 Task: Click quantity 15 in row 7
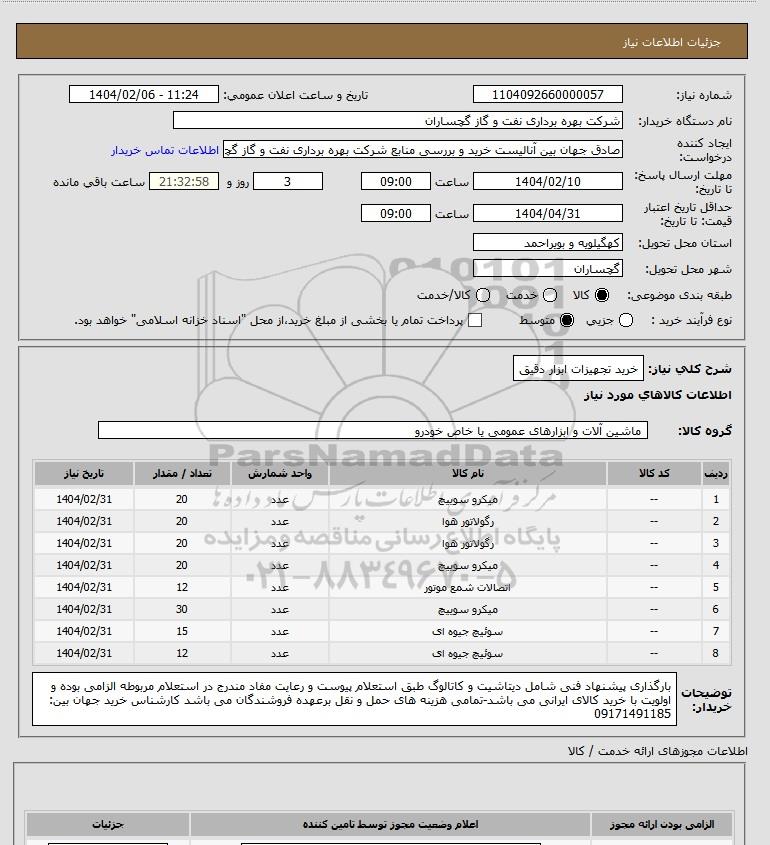pos(182,632)
